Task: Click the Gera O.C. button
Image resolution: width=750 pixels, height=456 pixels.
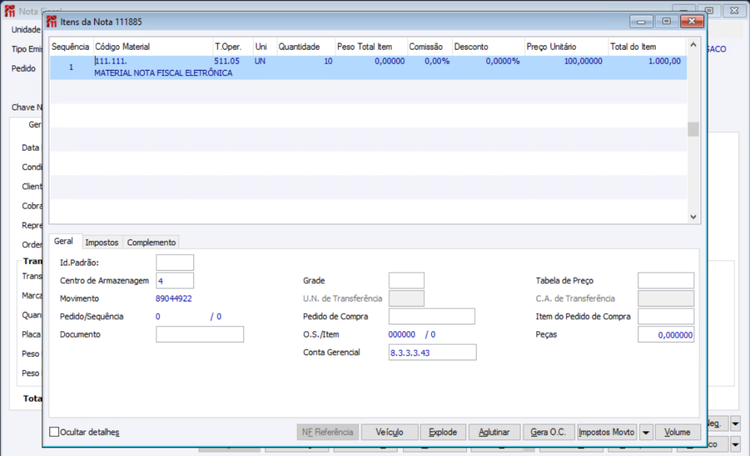Action: point(548,432)
